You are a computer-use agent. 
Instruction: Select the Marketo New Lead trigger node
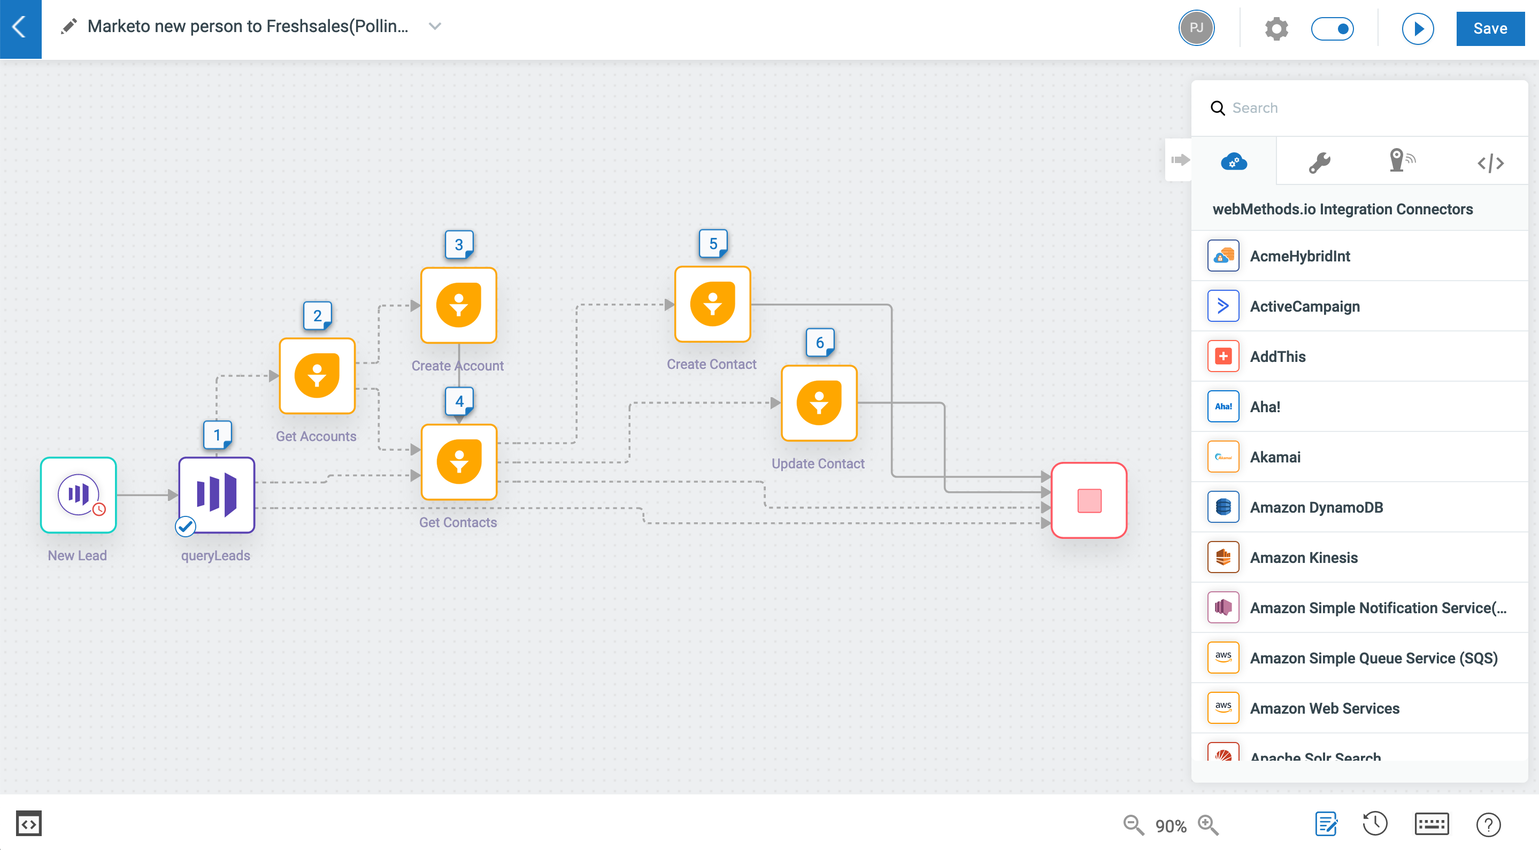pos(77,494)
